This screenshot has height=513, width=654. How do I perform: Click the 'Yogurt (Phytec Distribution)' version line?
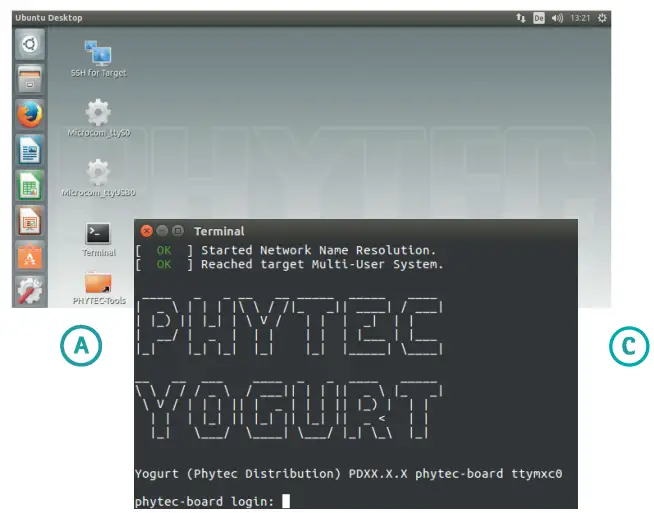pyautogui.click(x=349, y=474)
